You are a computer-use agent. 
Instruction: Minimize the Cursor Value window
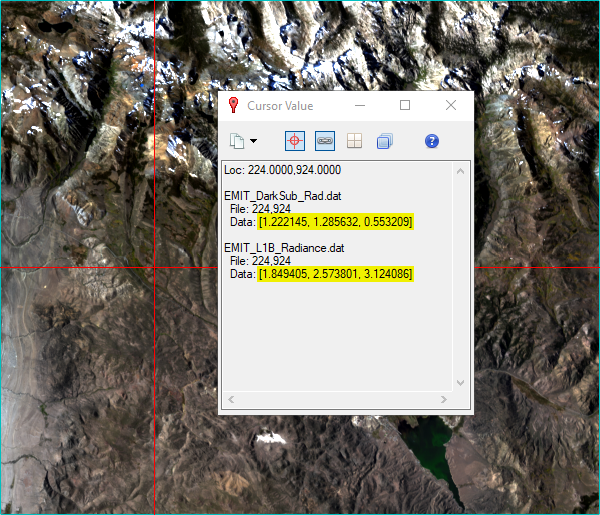click(359, 105)
